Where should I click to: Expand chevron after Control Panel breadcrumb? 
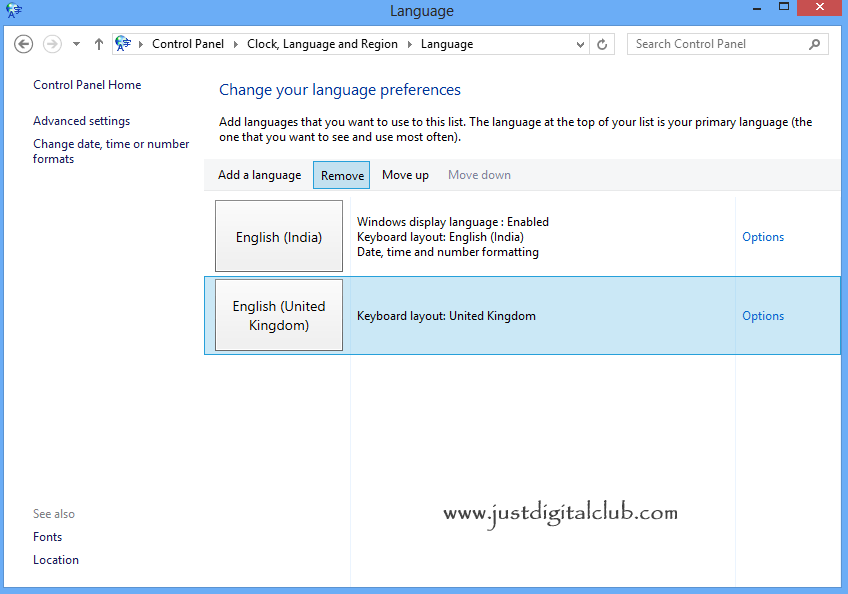tap(236, 44)
